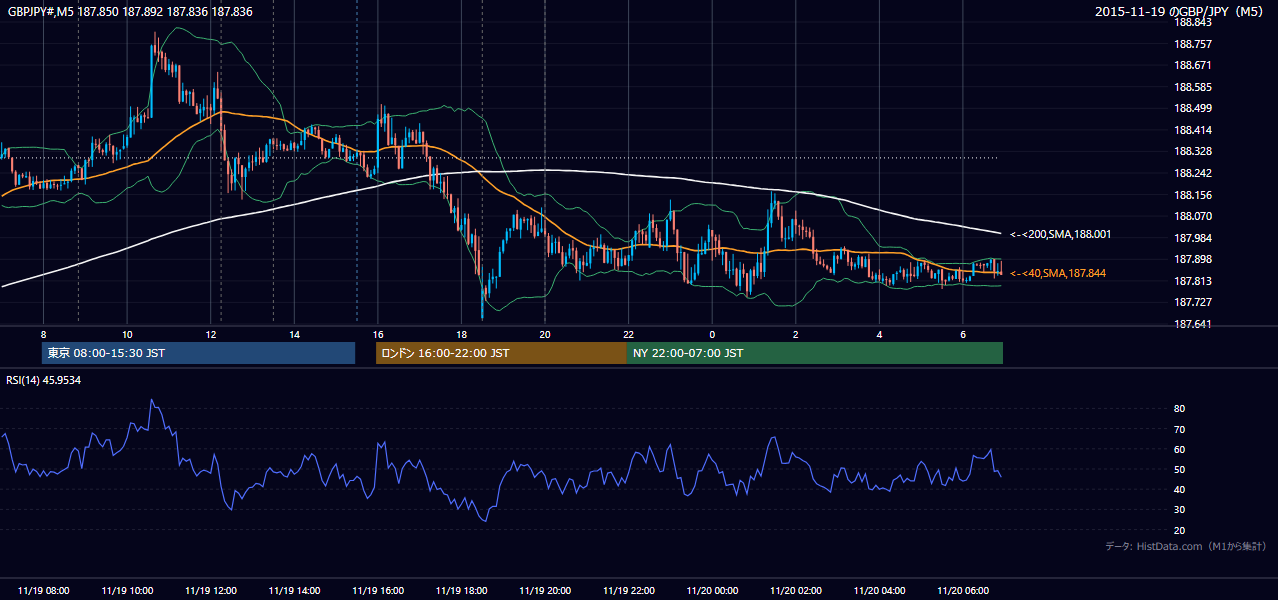Click price axis value 187.898
The image size is (1278, 600).
pyautogui.click(x=1192, y=259)
